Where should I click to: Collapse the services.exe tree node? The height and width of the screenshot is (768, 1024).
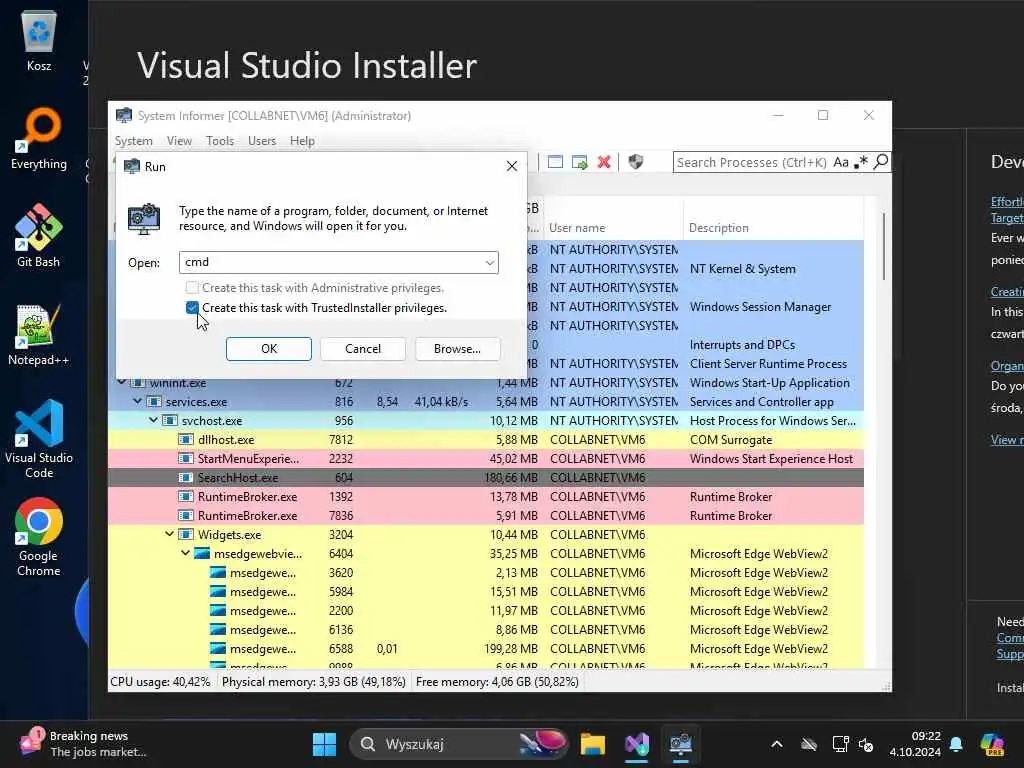pyautogui.click(x=137, y=401)
